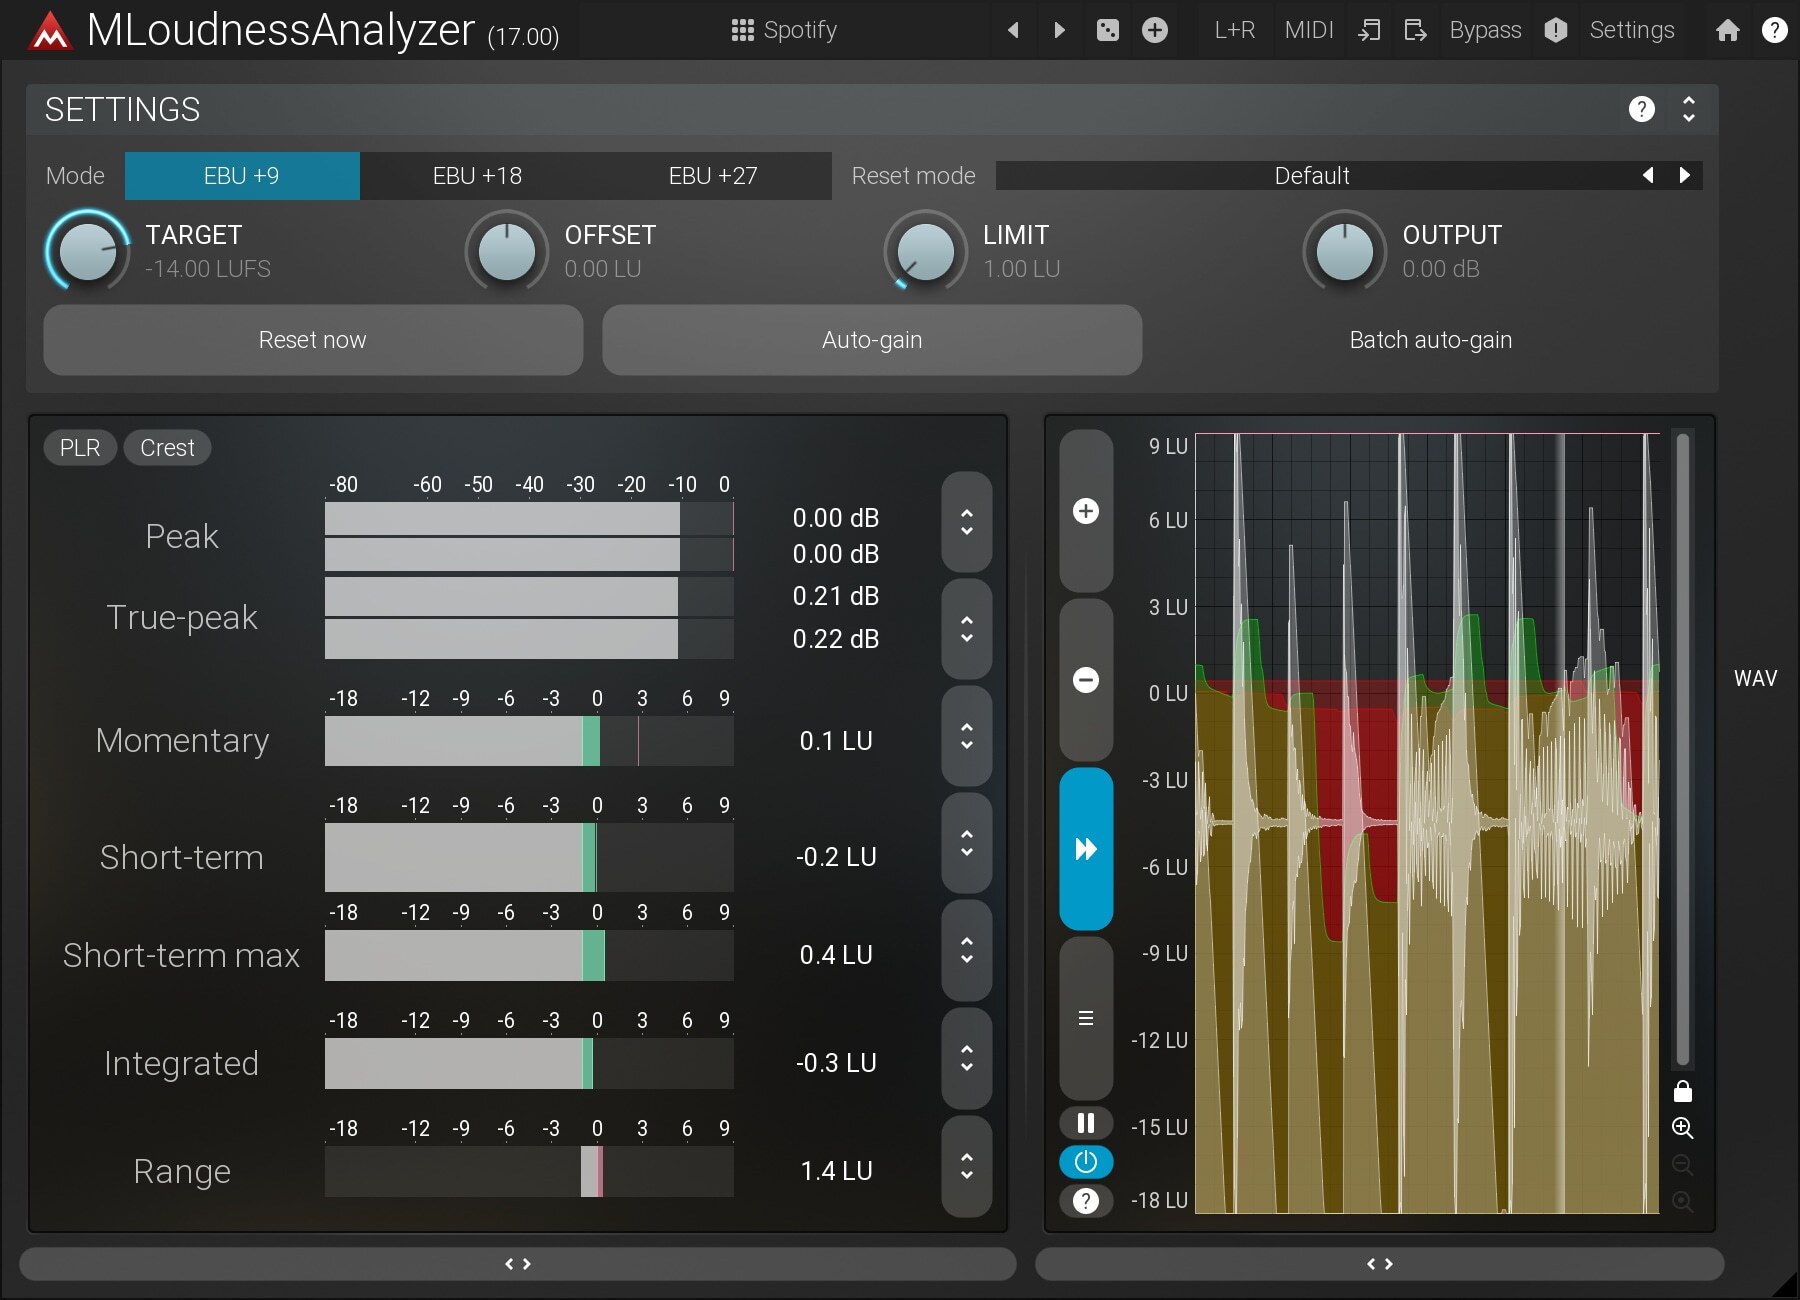Open the Reset mode Default dropdown
This screenshot has width=1800, height=1300.
point(1312,176)
